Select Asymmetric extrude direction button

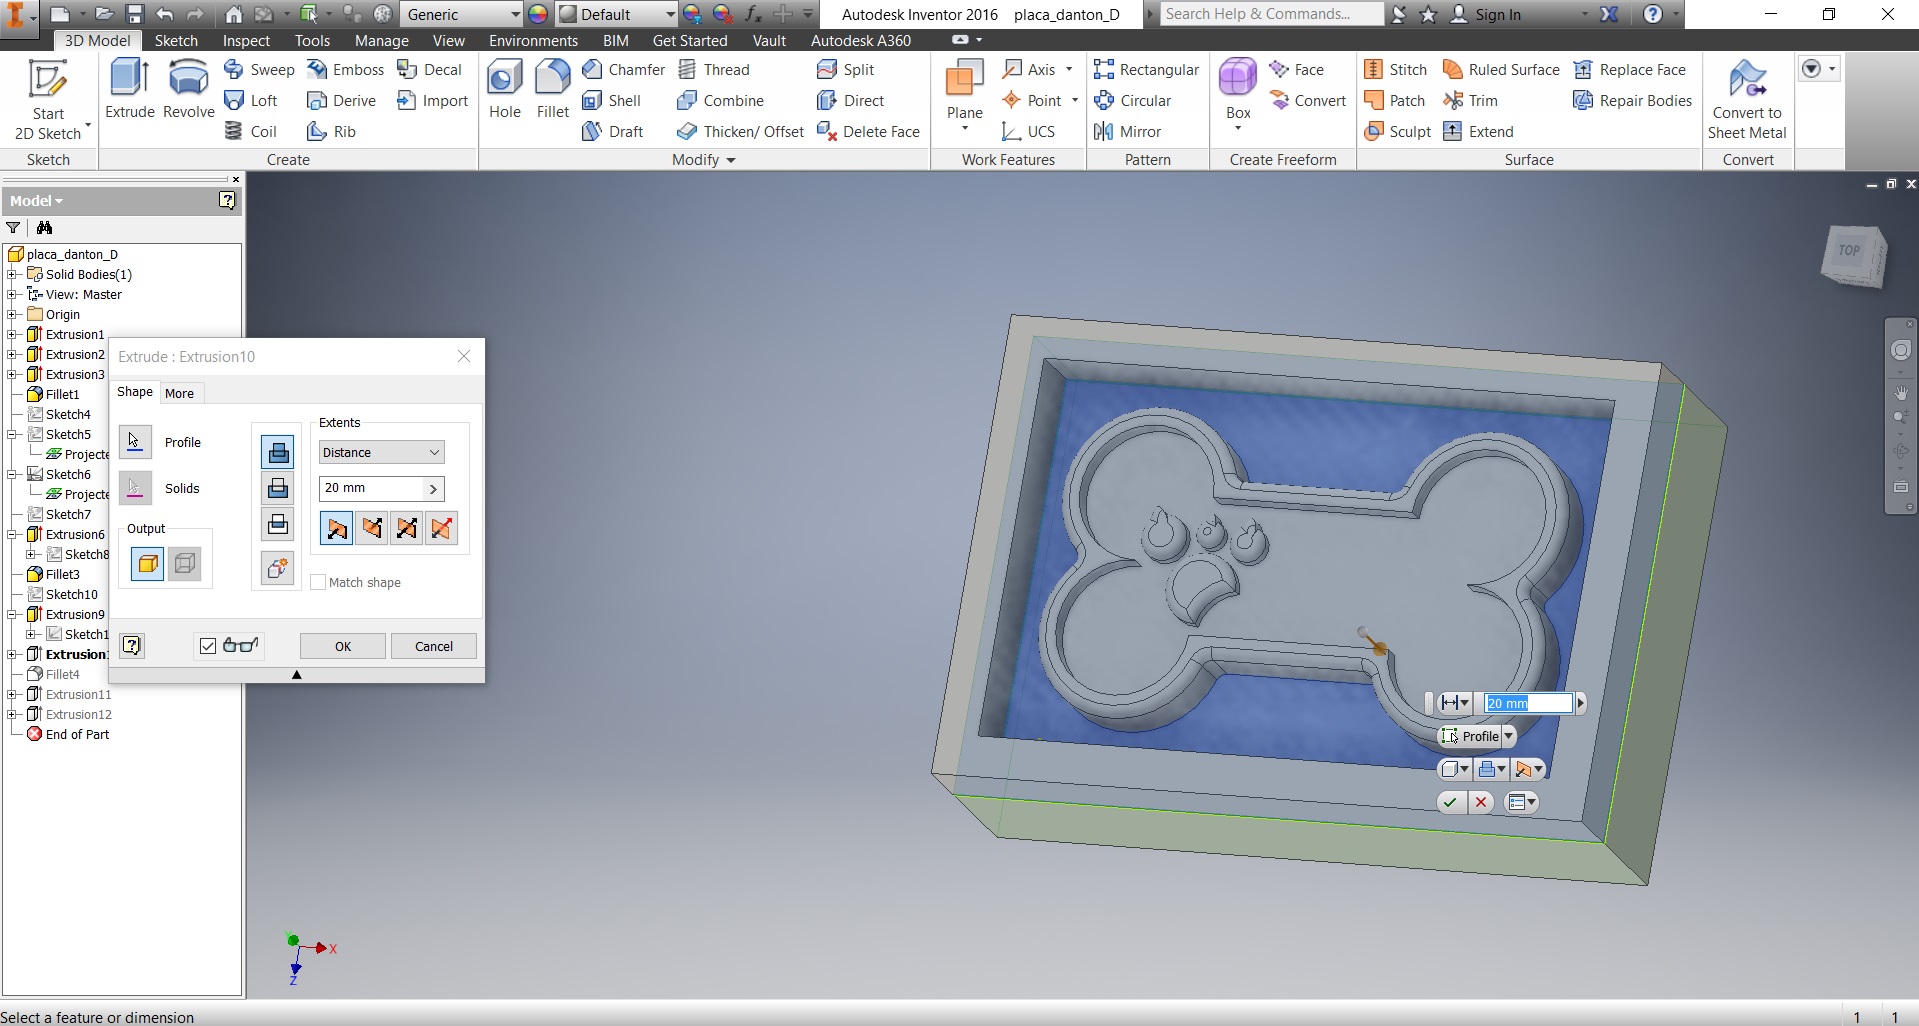click(x=441, y=528)
